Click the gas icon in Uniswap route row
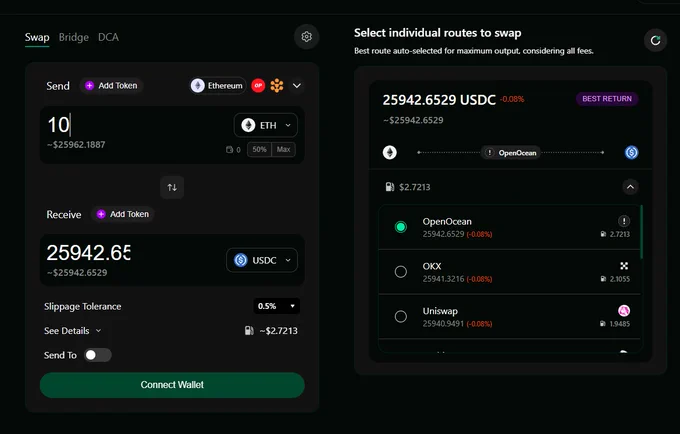The image size is (680, 434). [x=603, y=323]
